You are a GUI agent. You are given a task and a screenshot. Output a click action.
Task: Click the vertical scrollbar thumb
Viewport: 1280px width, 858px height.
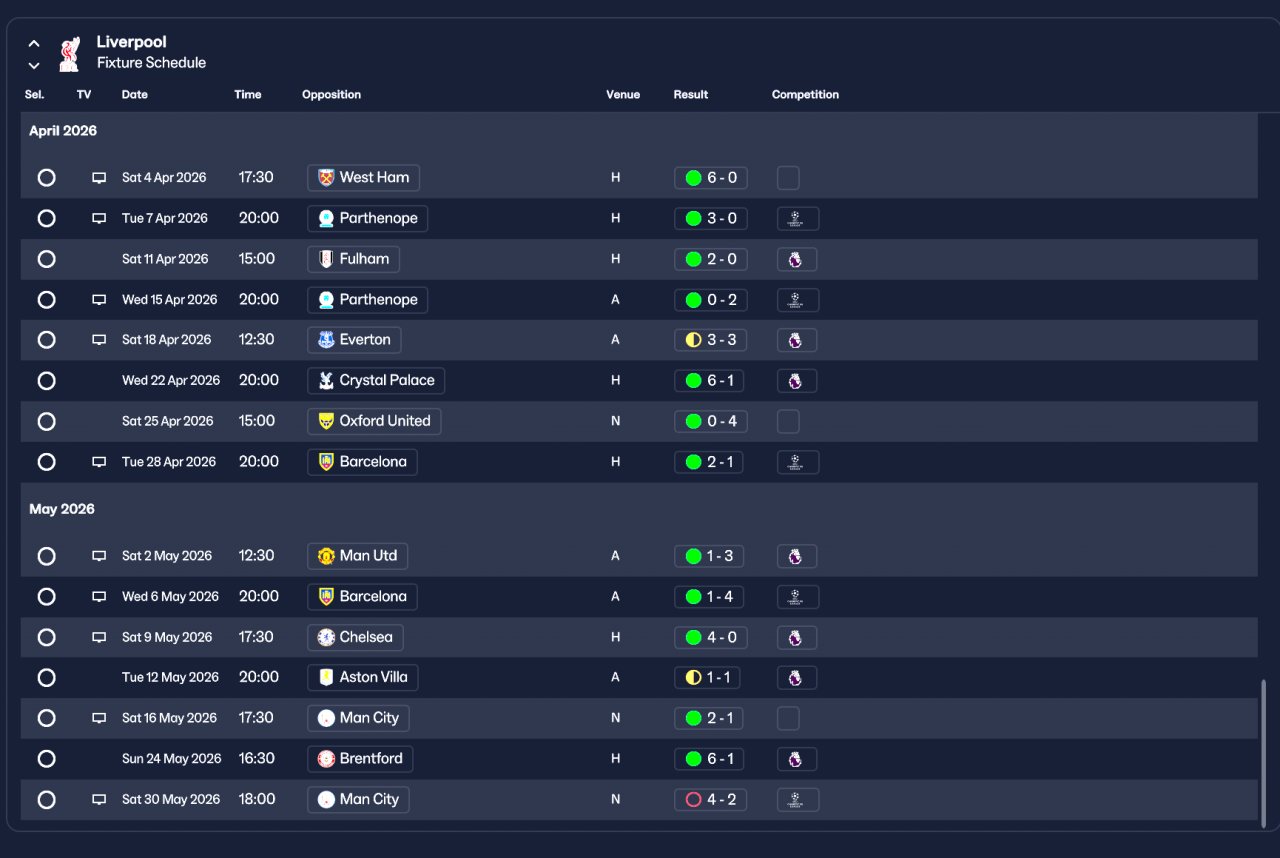coord(1263,750)
